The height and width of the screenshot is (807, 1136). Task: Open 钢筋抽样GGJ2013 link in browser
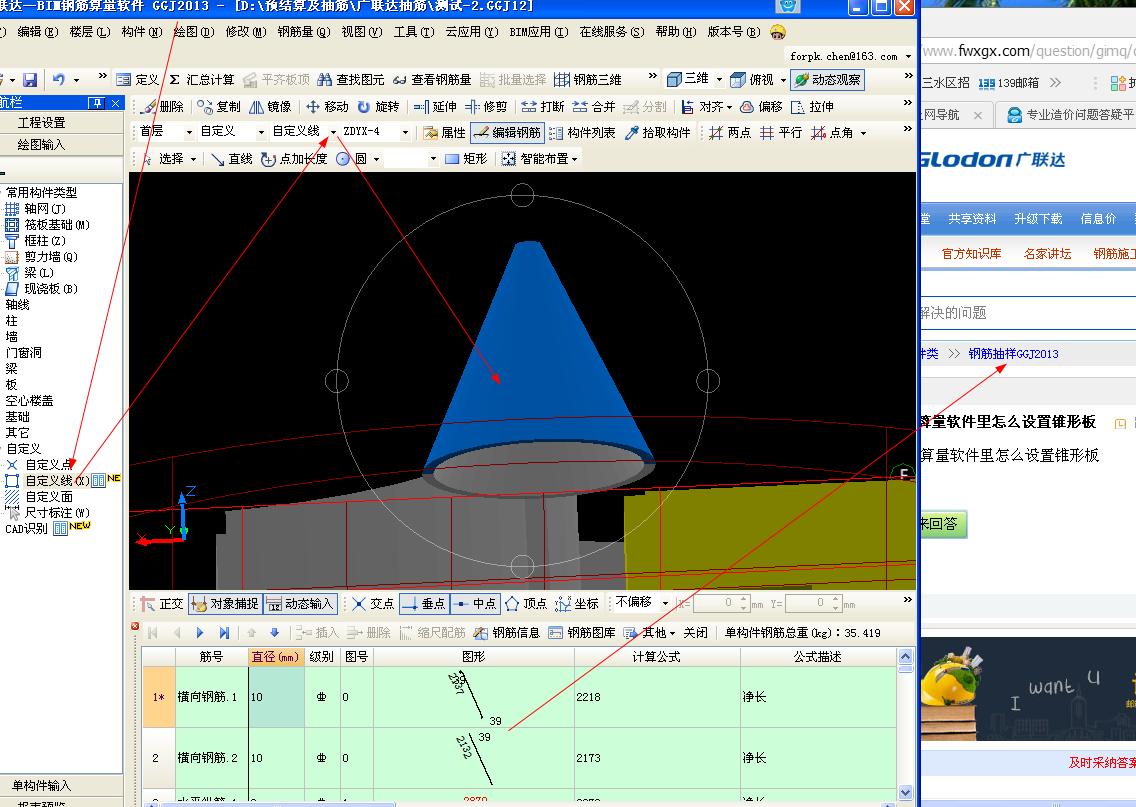[1013, 354]
